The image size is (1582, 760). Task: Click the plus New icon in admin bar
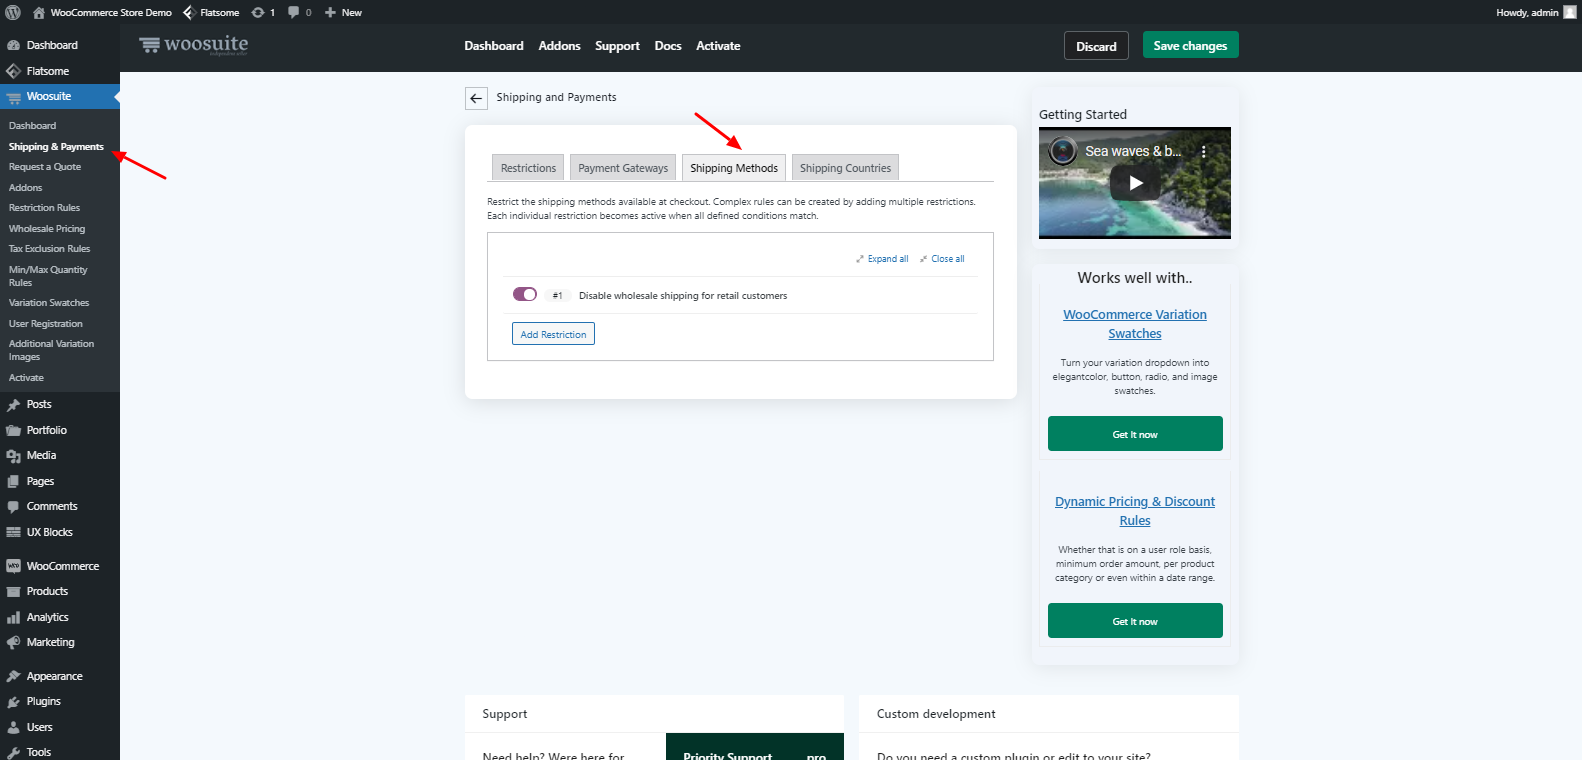330,12
